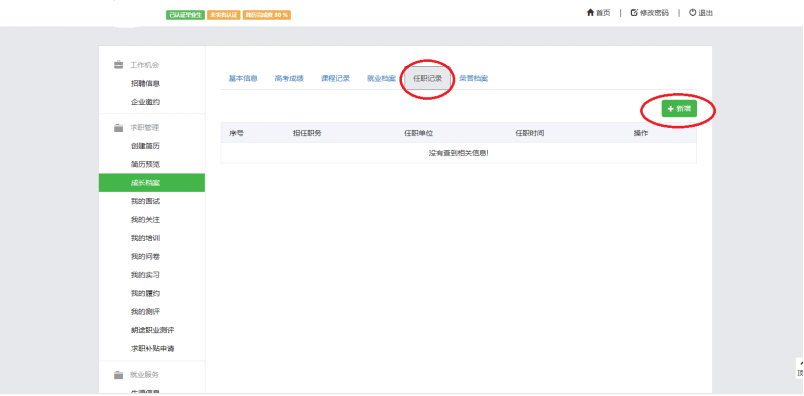Click the plus icon on the green 新增 button
This screenshot has height=396, width=804.
point(671,109)
